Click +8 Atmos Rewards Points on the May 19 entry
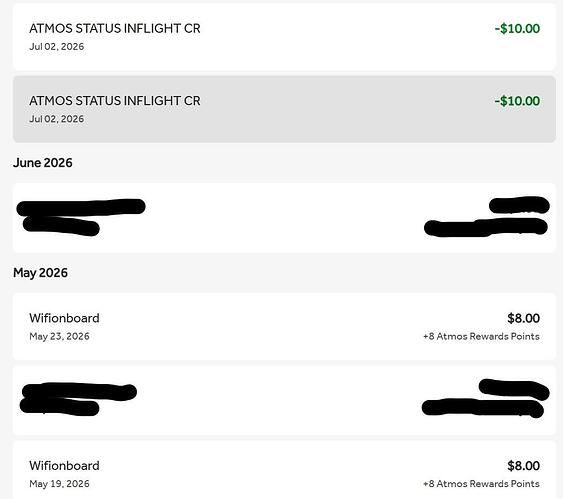This screenshot has height=499, width=563. tap(481, 484)
